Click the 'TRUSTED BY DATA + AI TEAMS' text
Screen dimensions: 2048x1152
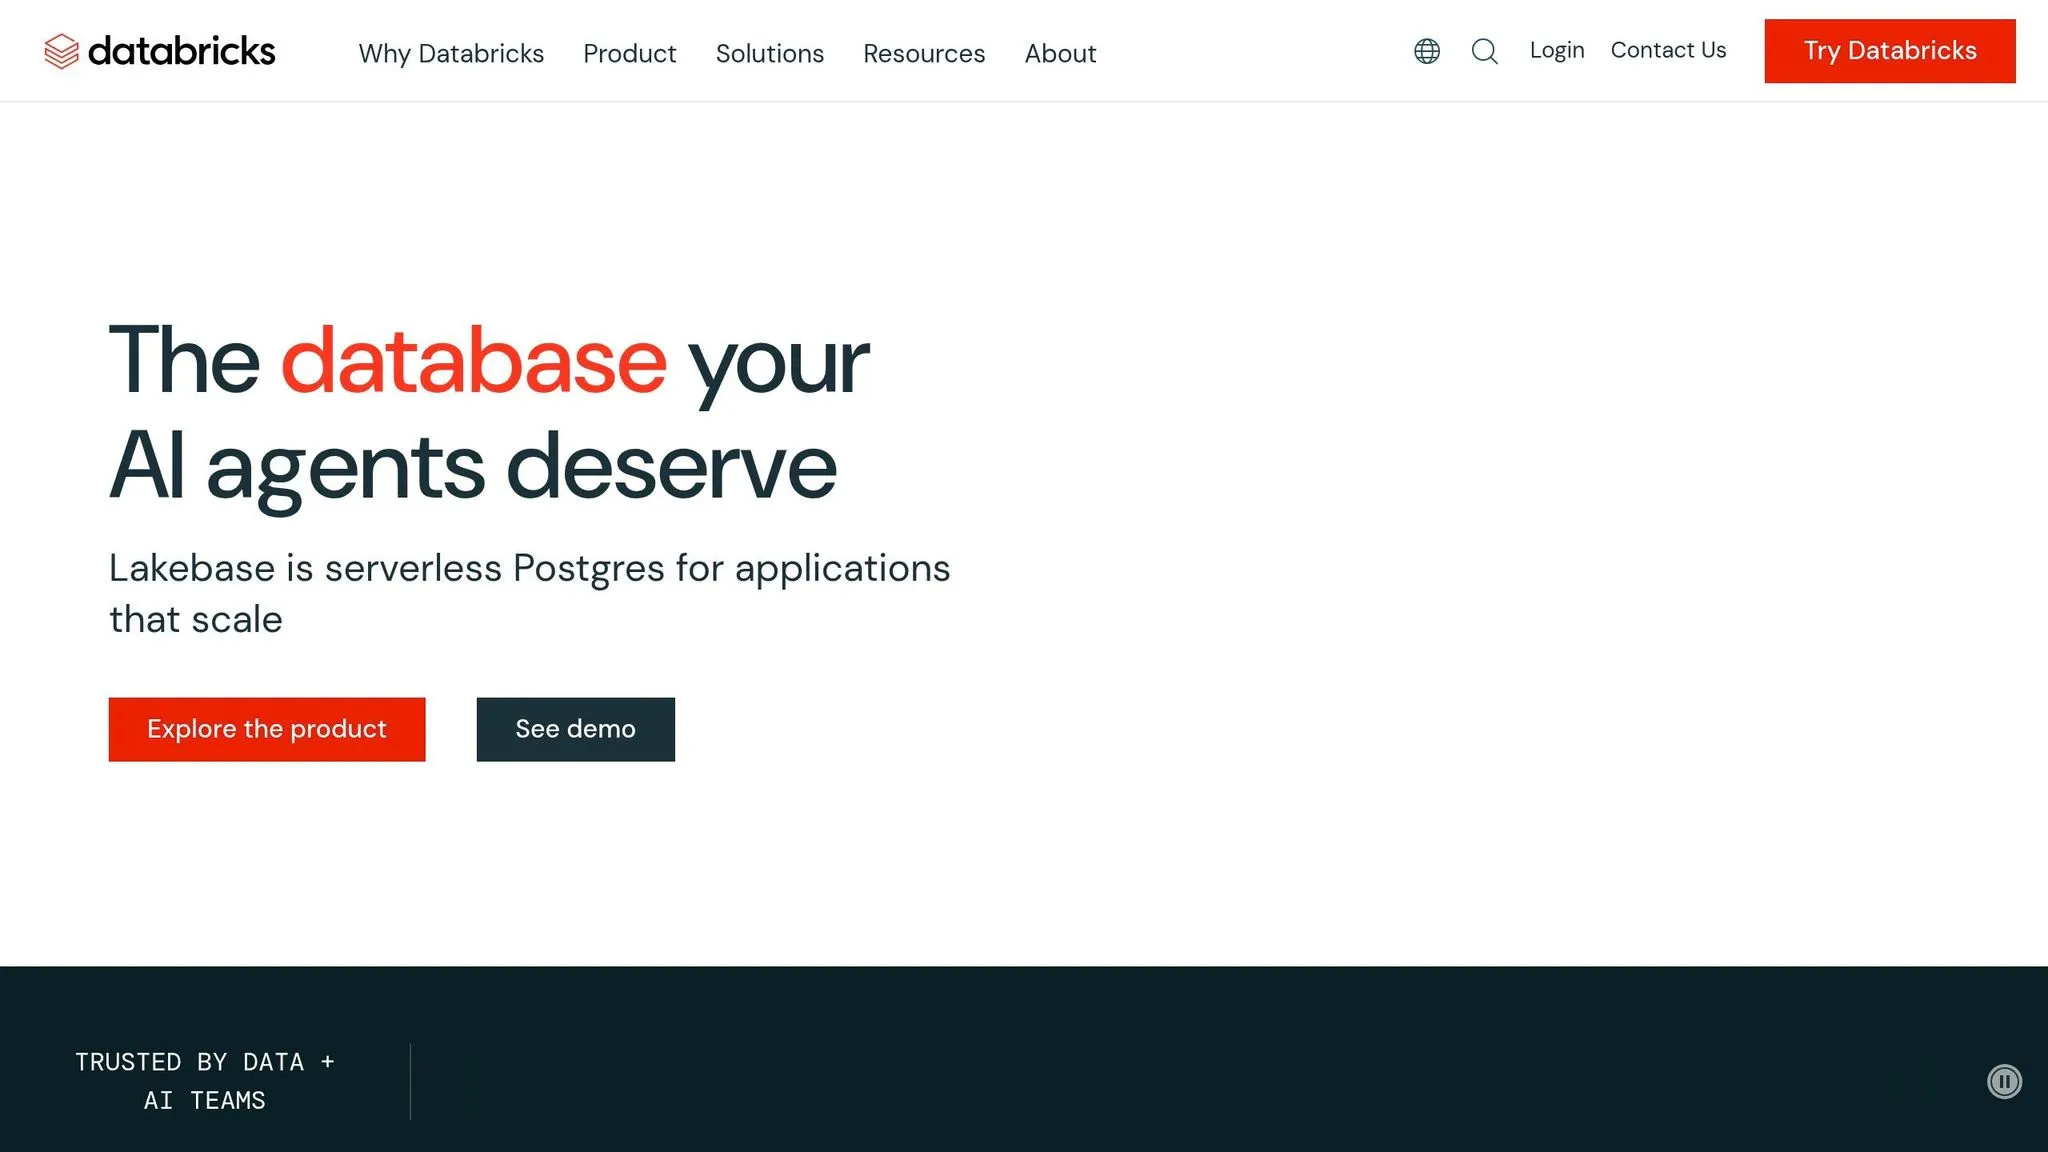pos(205,1081)
